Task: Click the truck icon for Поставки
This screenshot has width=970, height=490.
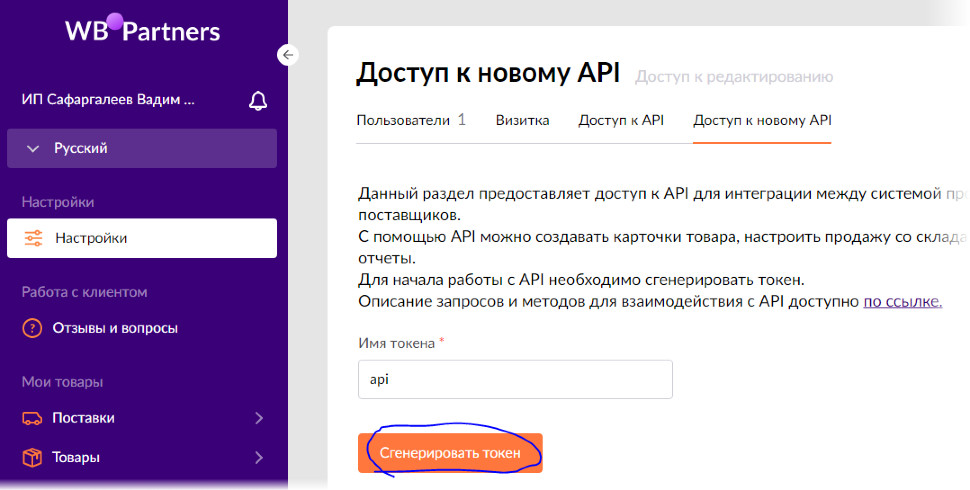Action: point(33,418)
